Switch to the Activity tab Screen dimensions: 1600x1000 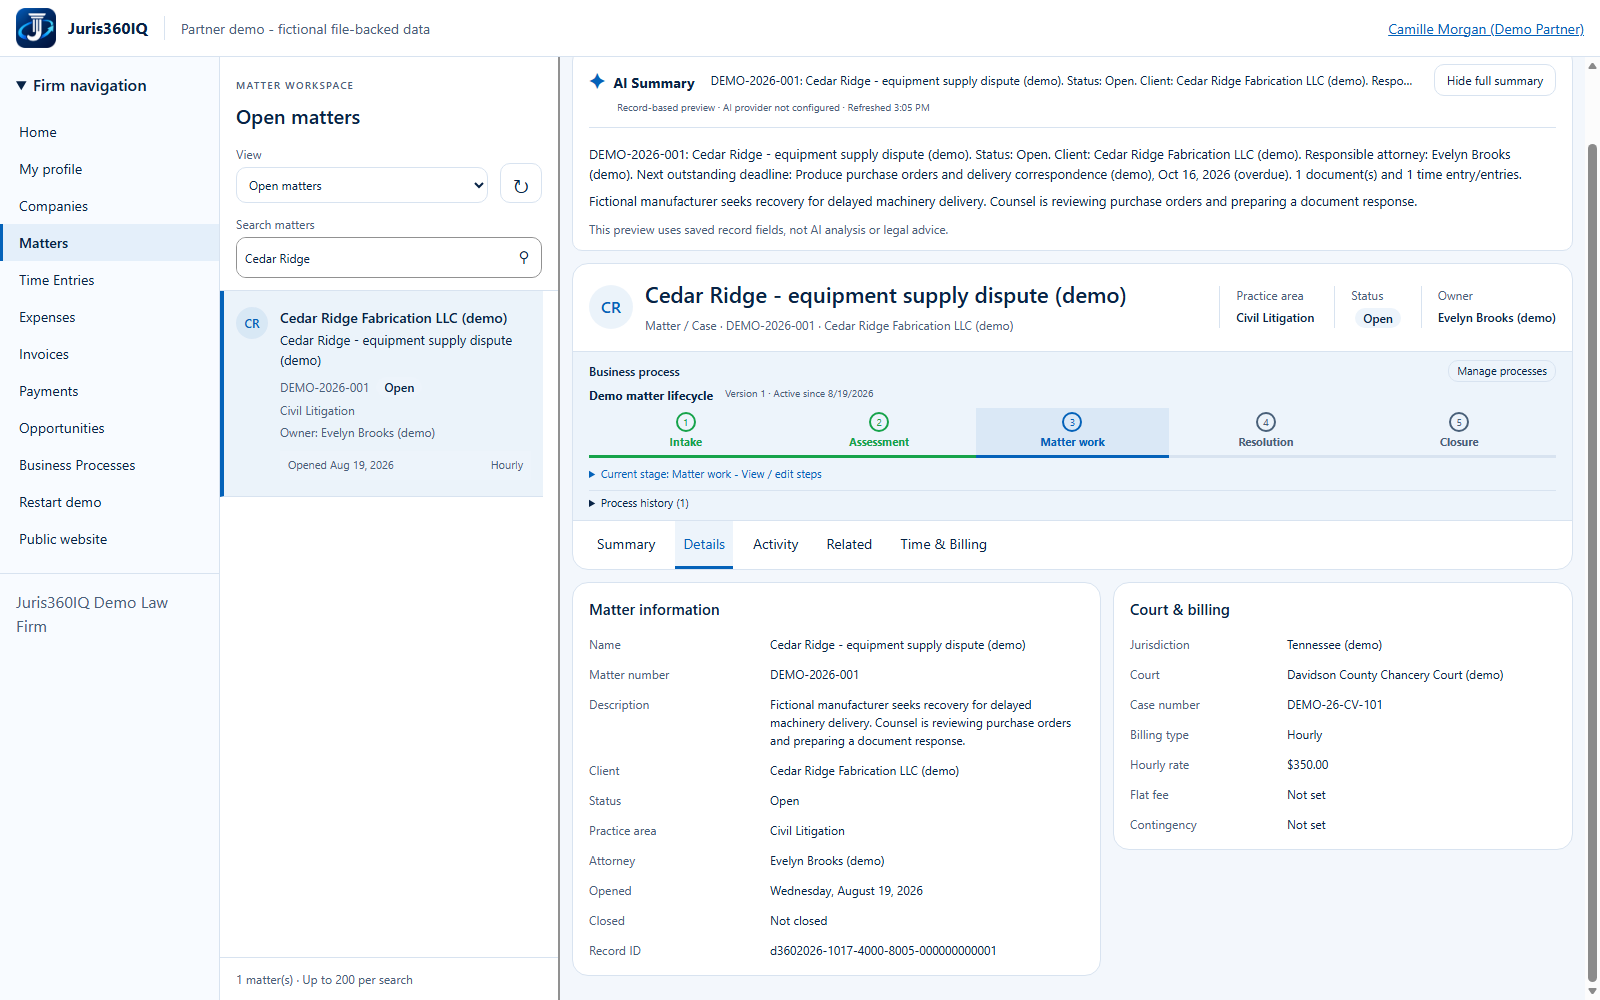click(x=776, y=544)
